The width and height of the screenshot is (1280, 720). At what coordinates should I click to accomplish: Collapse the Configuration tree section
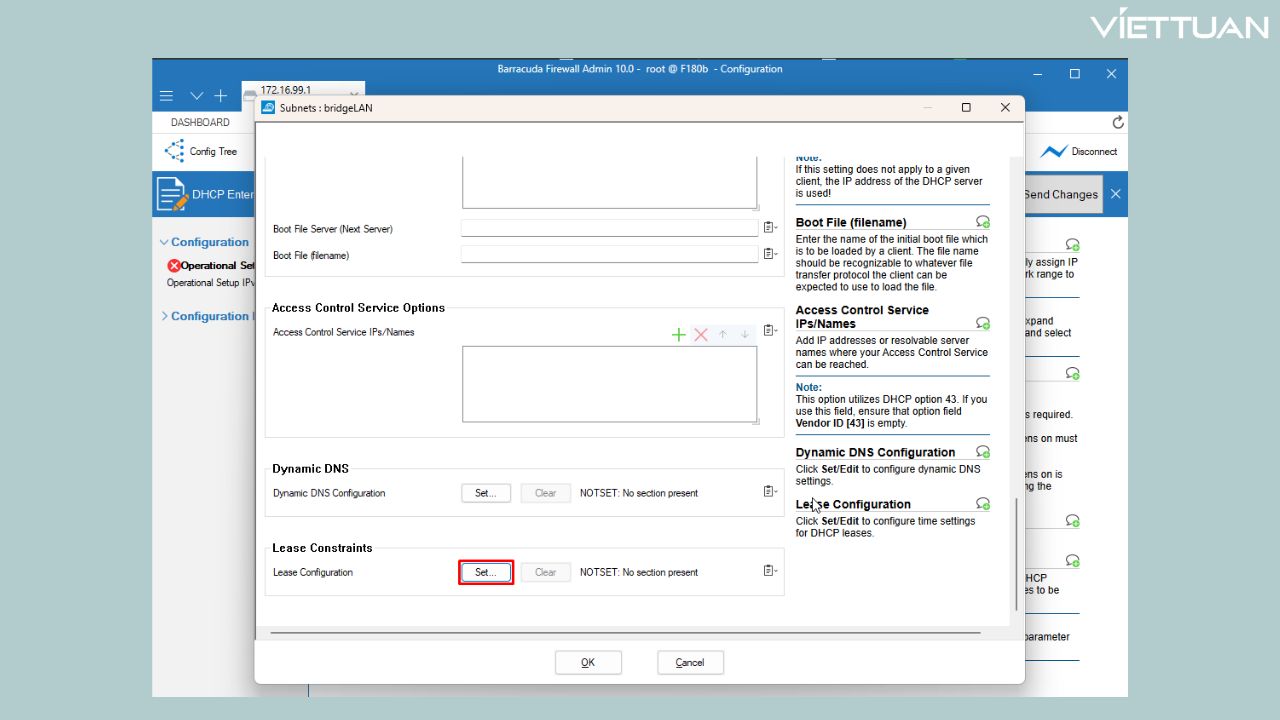(x=164, y=242)
